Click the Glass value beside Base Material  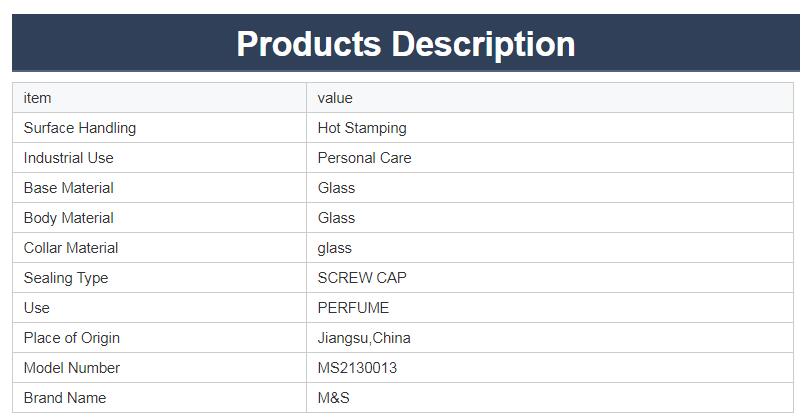click(x=336, y=188)
